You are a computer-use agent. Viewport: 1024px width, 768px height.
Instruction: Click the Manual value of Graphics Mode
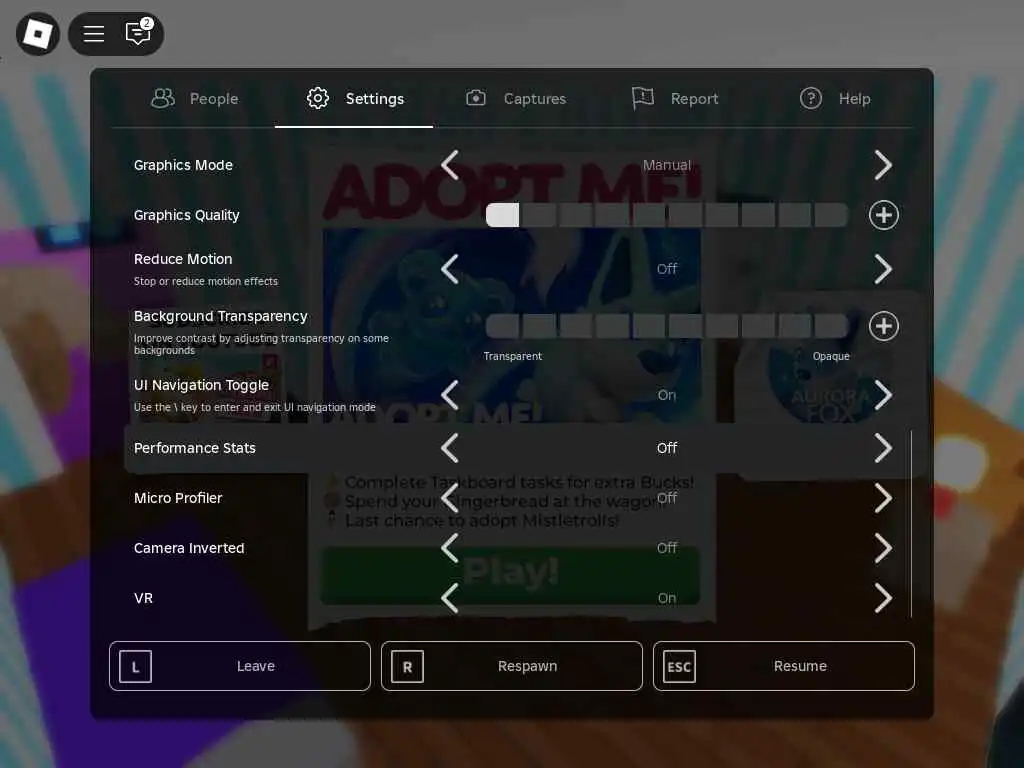[x=667, y=165]
